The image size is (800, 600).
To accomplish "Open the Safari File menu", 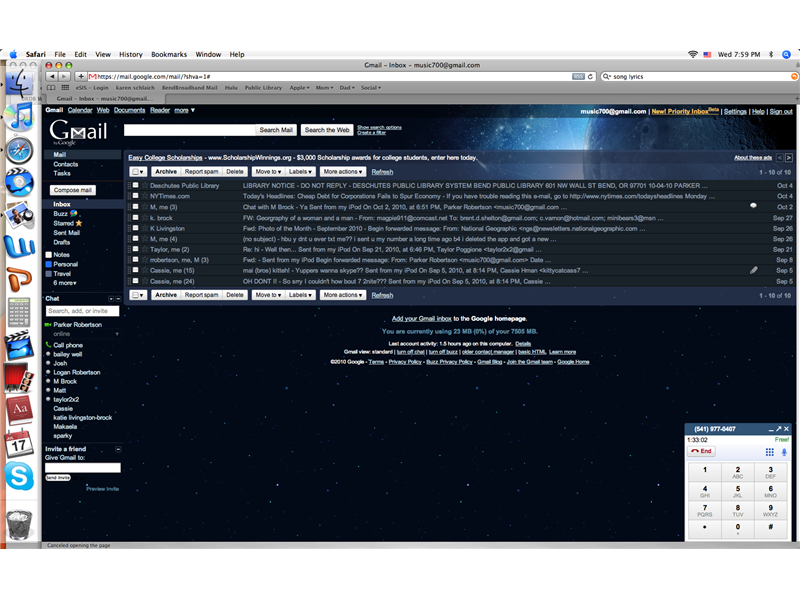I will [60, 54].
